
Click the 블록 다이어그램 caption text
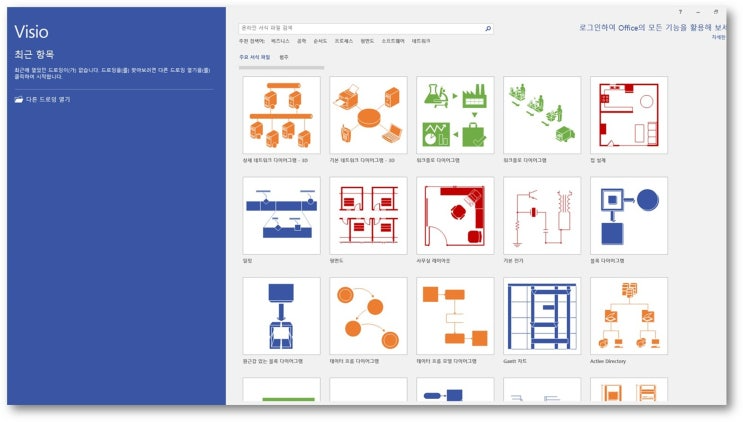pyautogui.click(x=607, y=261)
